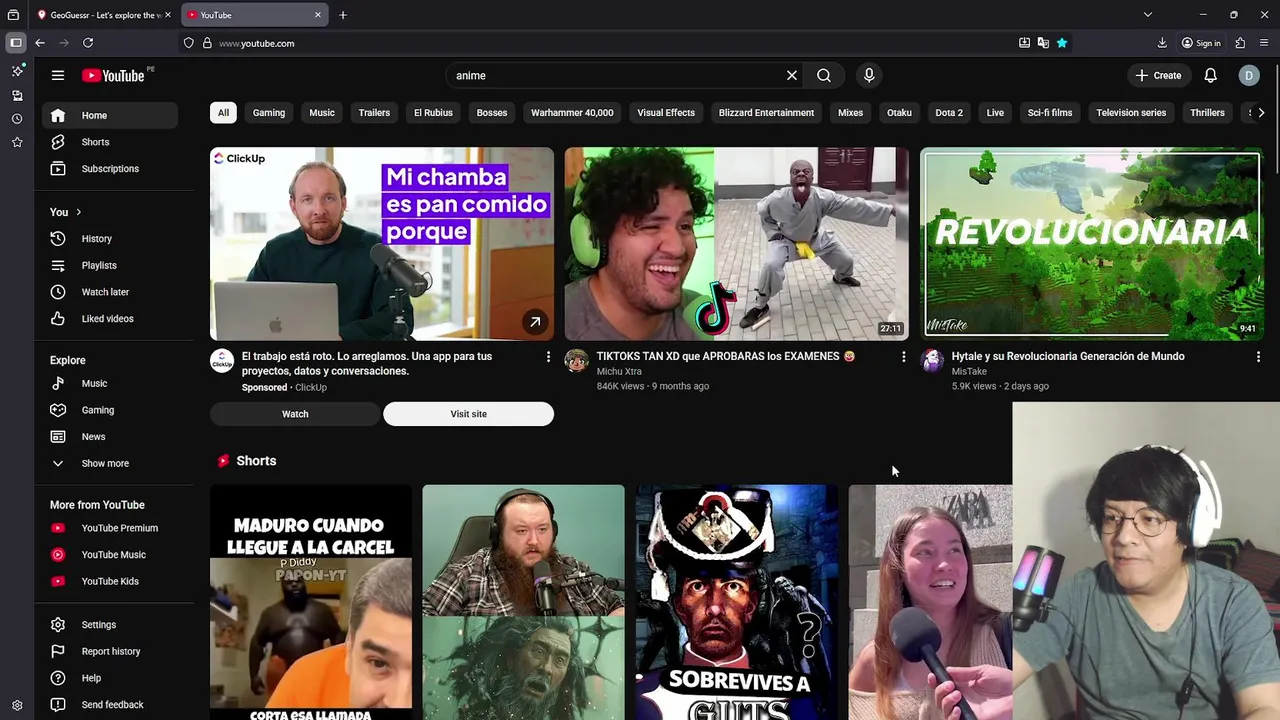Screen dimensions: 1280x720
Task: Open more options for Hytale video
Action: pos(1258,357)
